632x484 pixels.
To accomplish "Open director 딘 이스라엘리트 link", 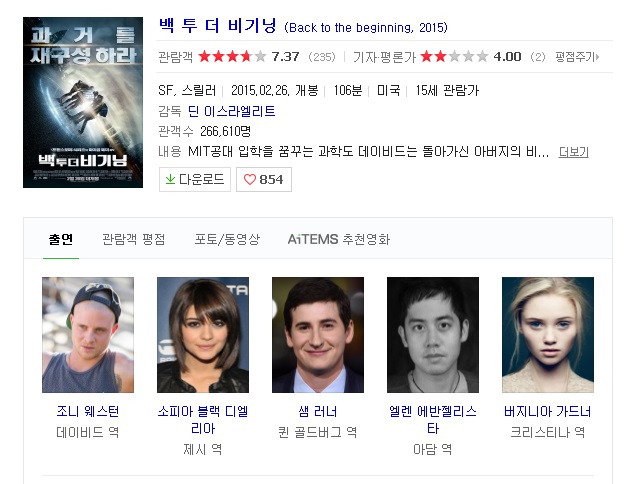I will pyautogui.click(x=231, y=111).
